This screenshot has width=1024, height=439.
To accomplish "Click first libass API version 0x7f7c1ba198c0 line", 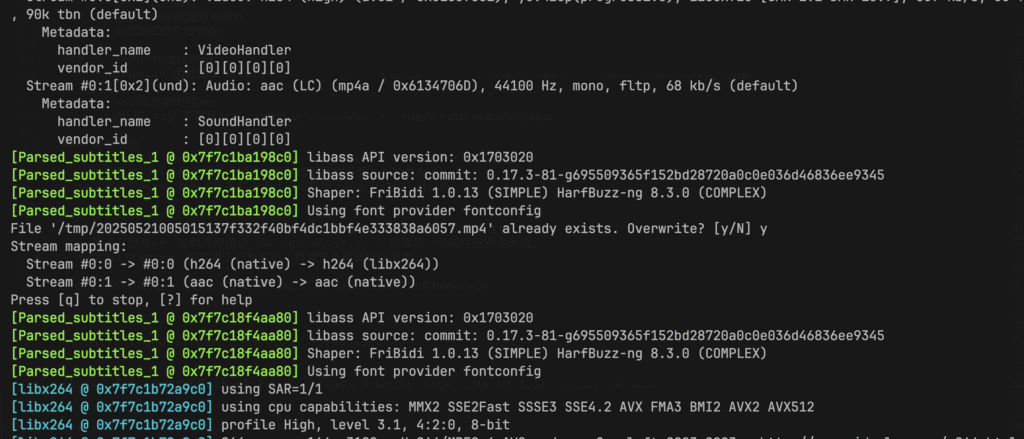I will (x=272, y=157).
